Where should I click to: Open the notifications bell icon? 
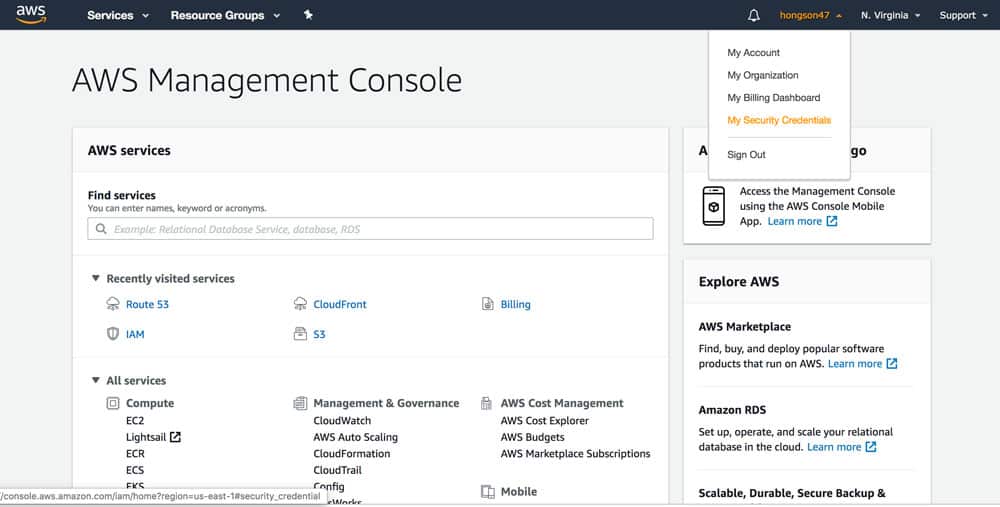(x=754, y=15)
